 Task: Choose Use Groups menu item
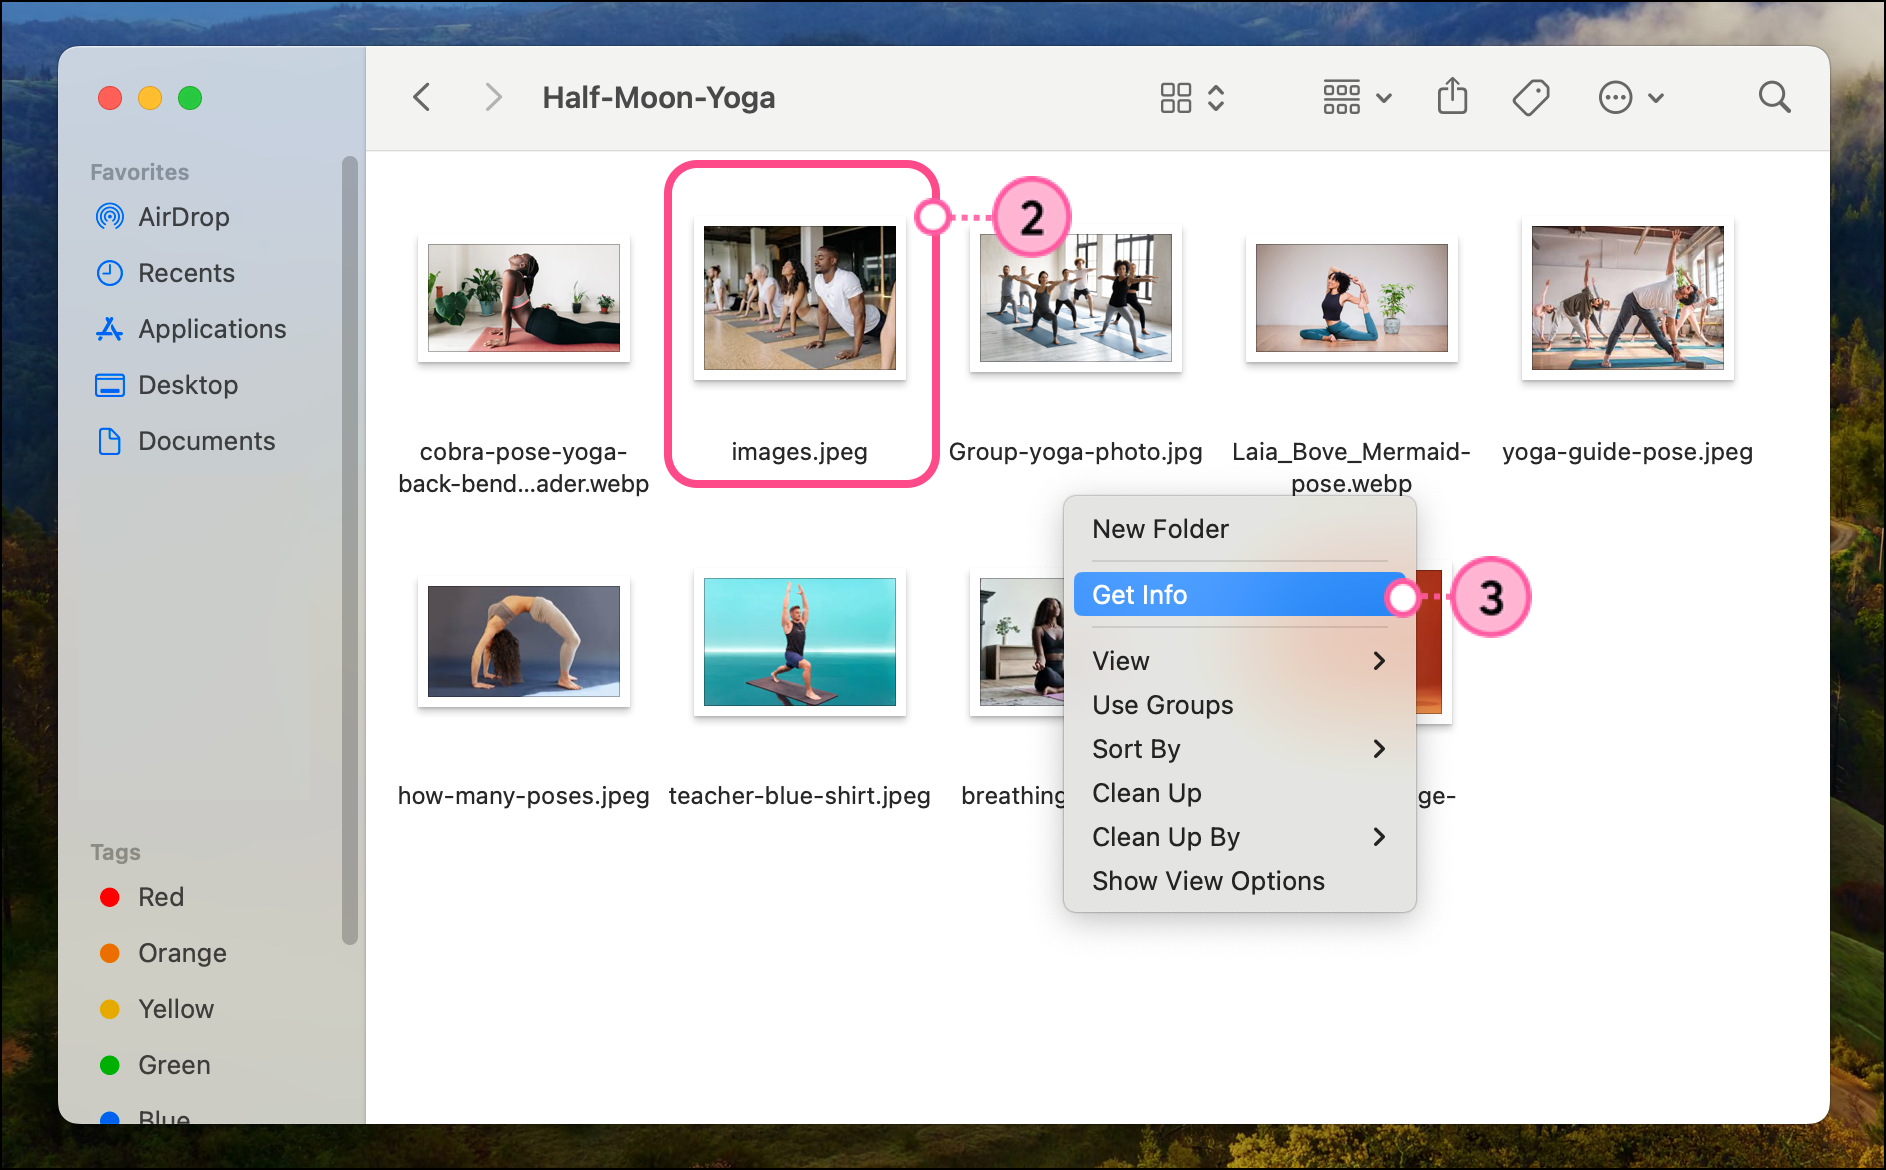point(1239,705)
